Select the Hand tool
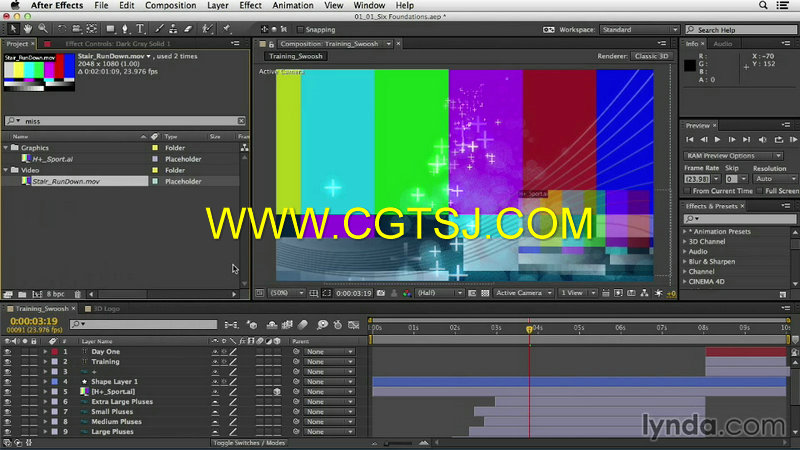Image resolution: width=800 pixels, height=450 pixels. tap(28, 29)
